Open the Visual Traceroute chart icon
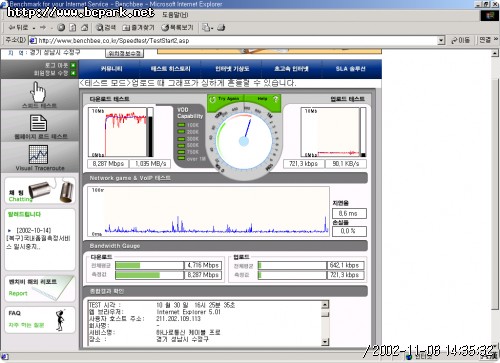Screen dimensions: 500x363 [38, 154]
